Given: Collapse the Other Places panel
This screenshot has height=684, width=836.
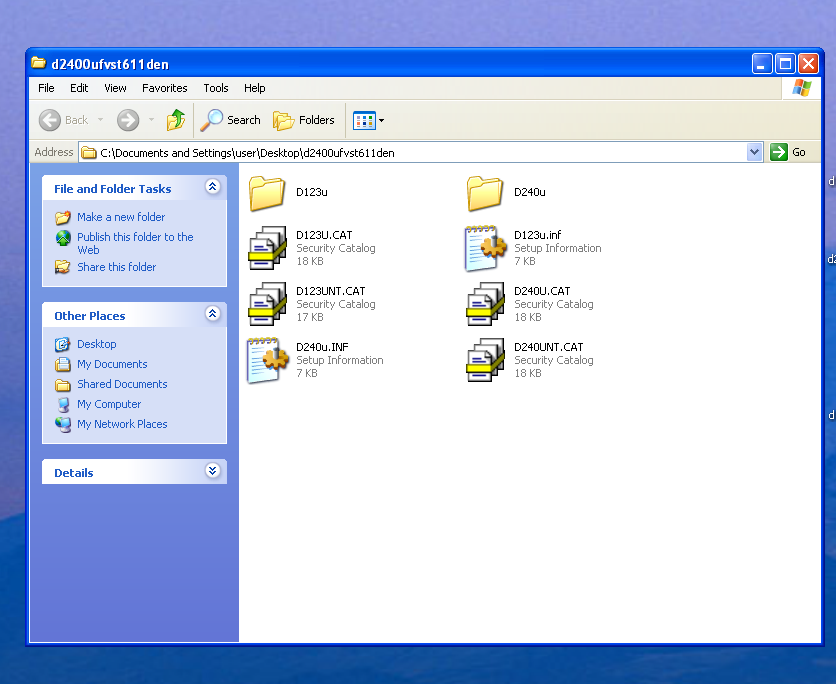Looking at the screenshot, I should tap(213, 313).
